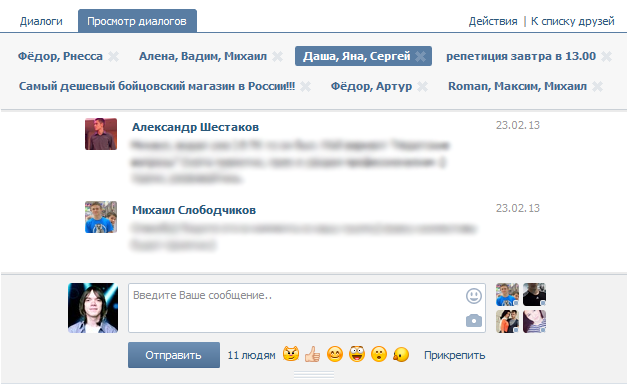
Task: Close the Фёдор, Рнесса dialog tab
Action: (x=114, y=56)
